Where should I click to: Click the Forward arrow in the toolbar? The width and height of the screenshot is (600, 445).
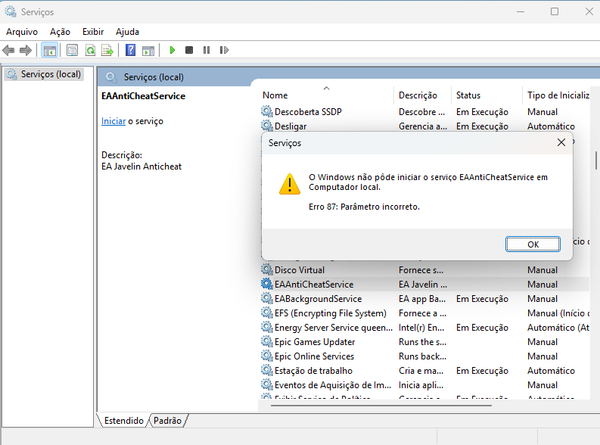click(25, 50)
